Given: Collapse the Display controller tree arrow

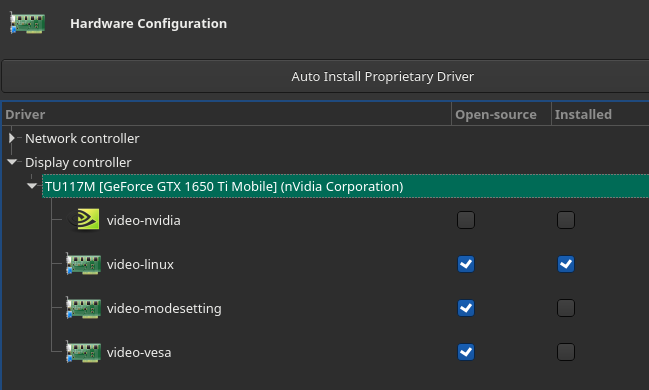Looking at the screenshot, I should [12, 162].
